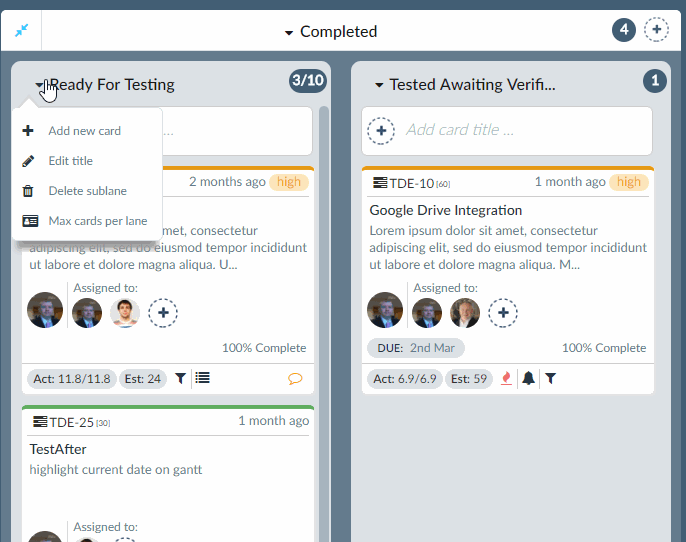
Task: Open the TDE-25 card ID link
Action: click(71, 422)
